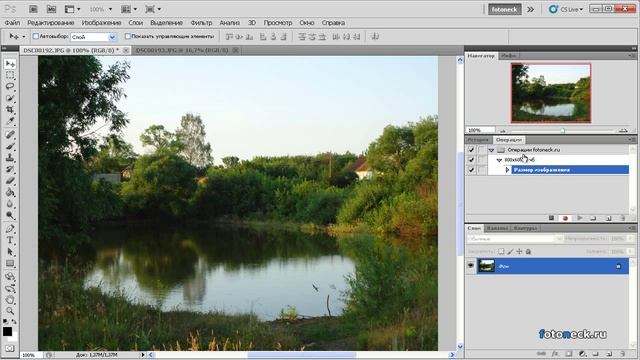Switch to the История tab
The height and width of the screenshot is (360, 640).
478,140
